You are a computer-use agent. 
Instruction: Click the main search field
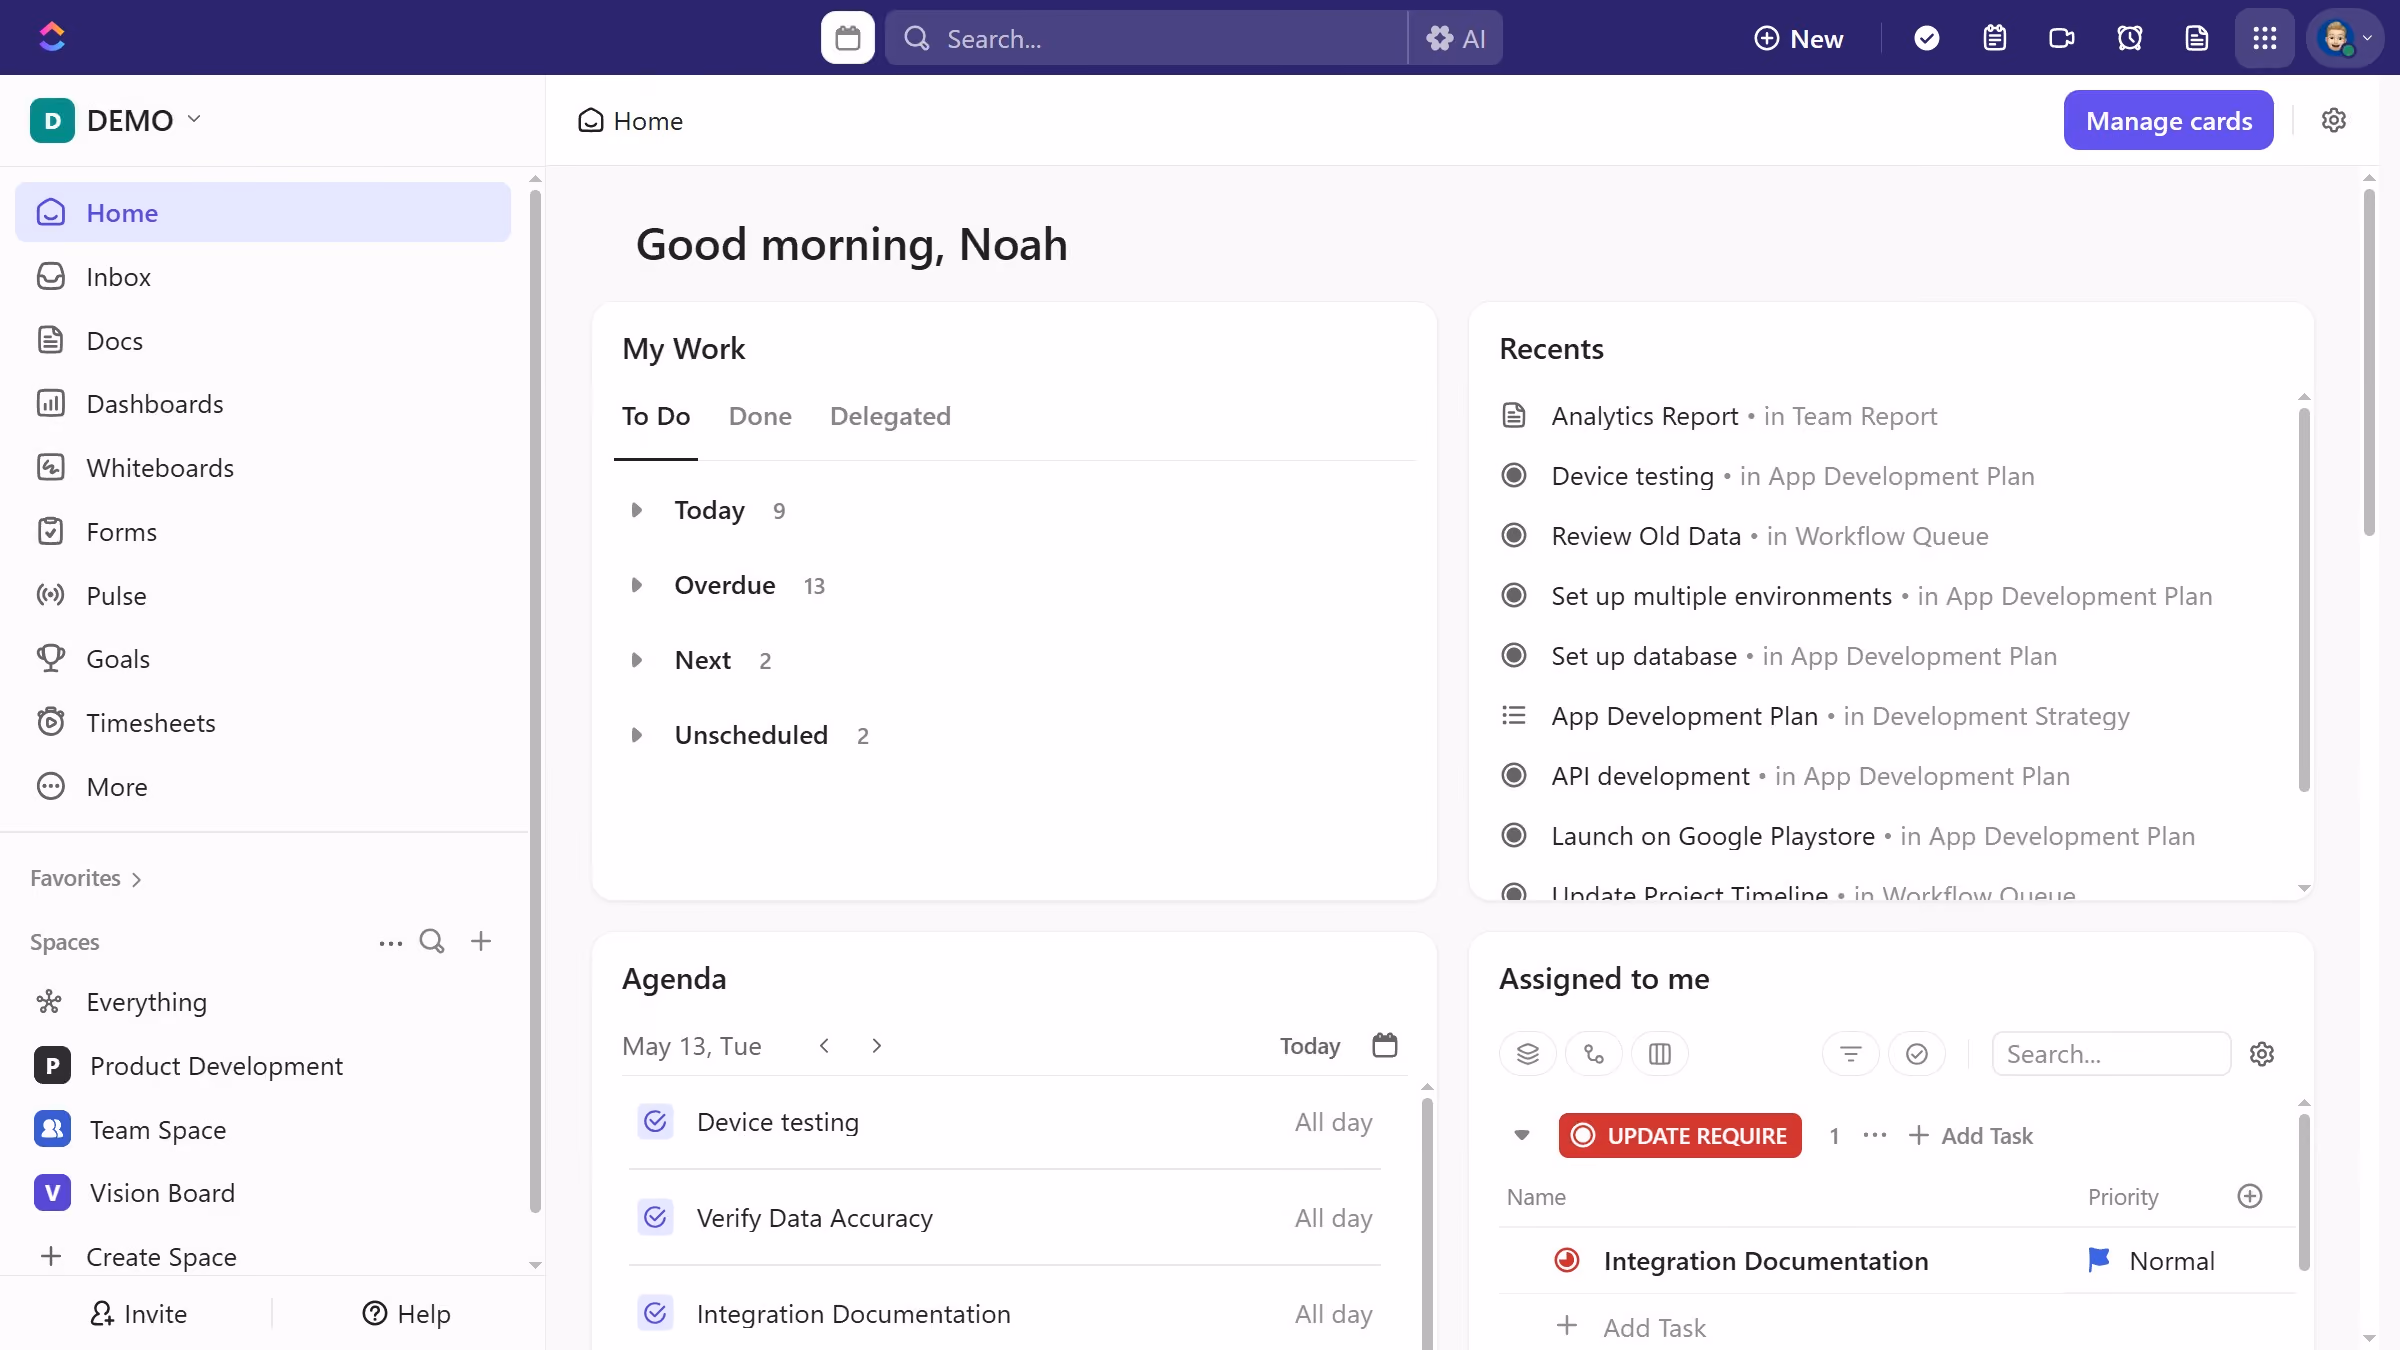(x=1146, y=38)
